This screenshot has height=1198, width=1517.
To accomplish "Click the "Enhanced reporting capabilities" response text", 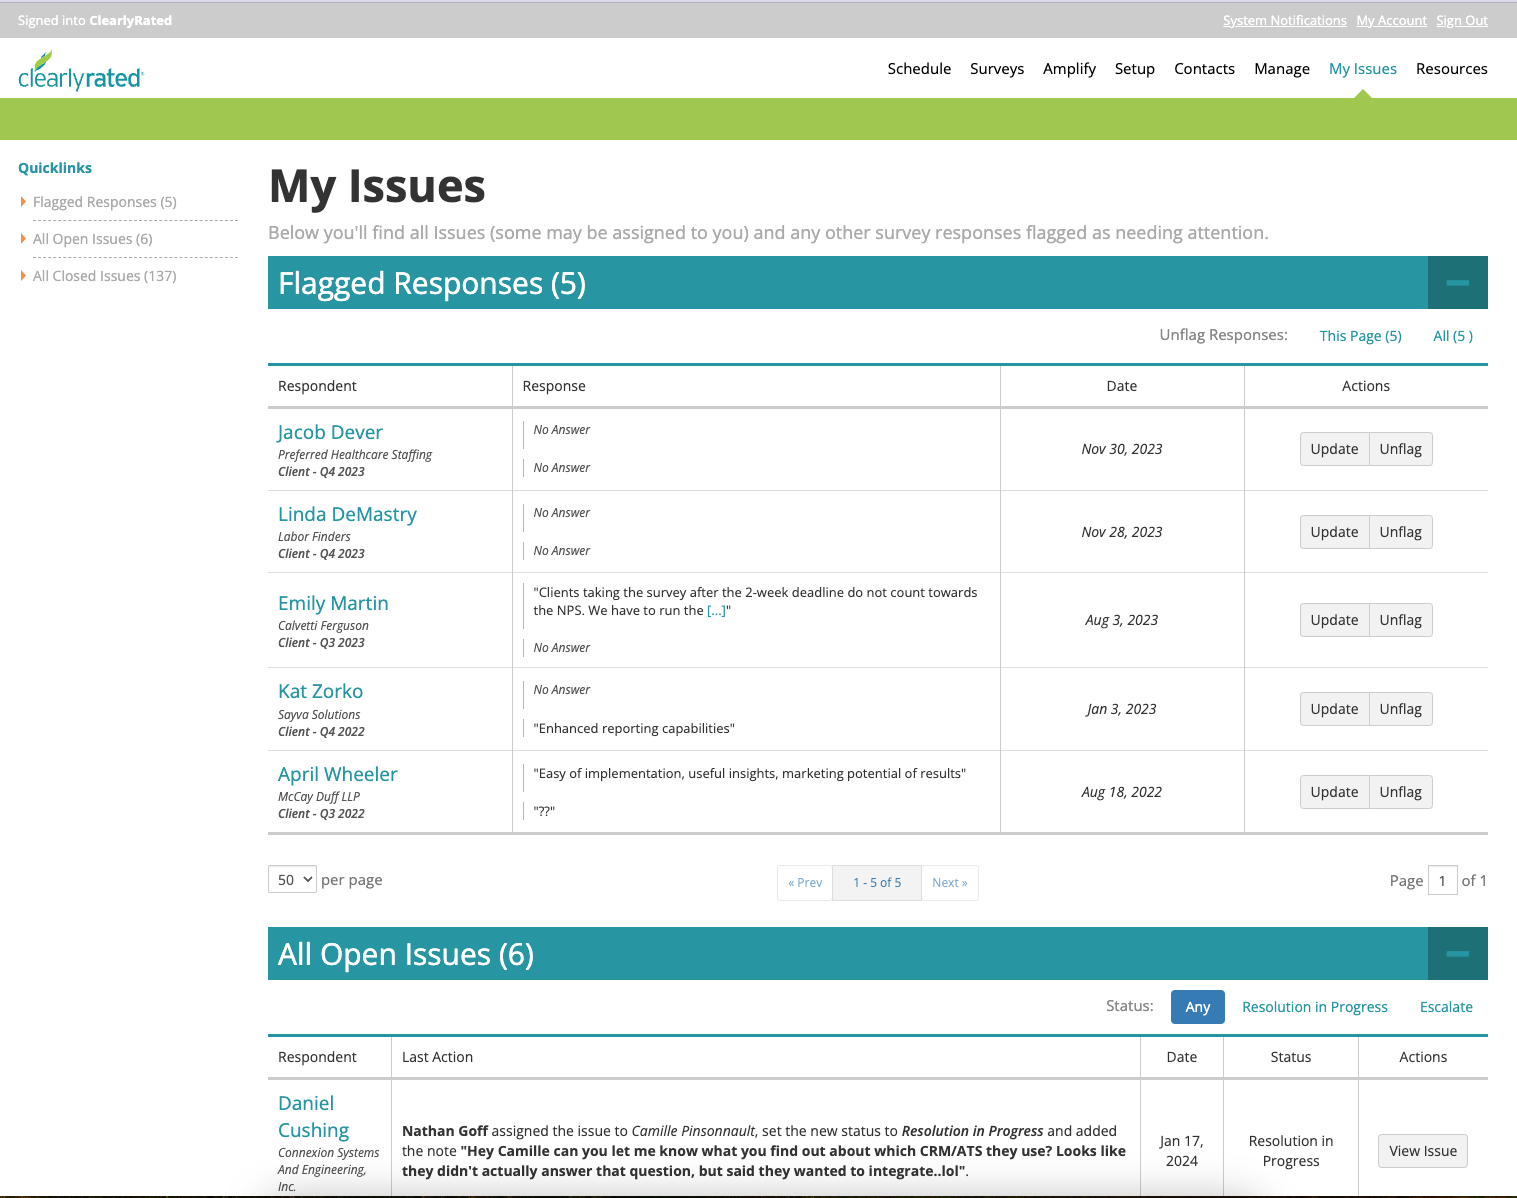I will point(634,729).
